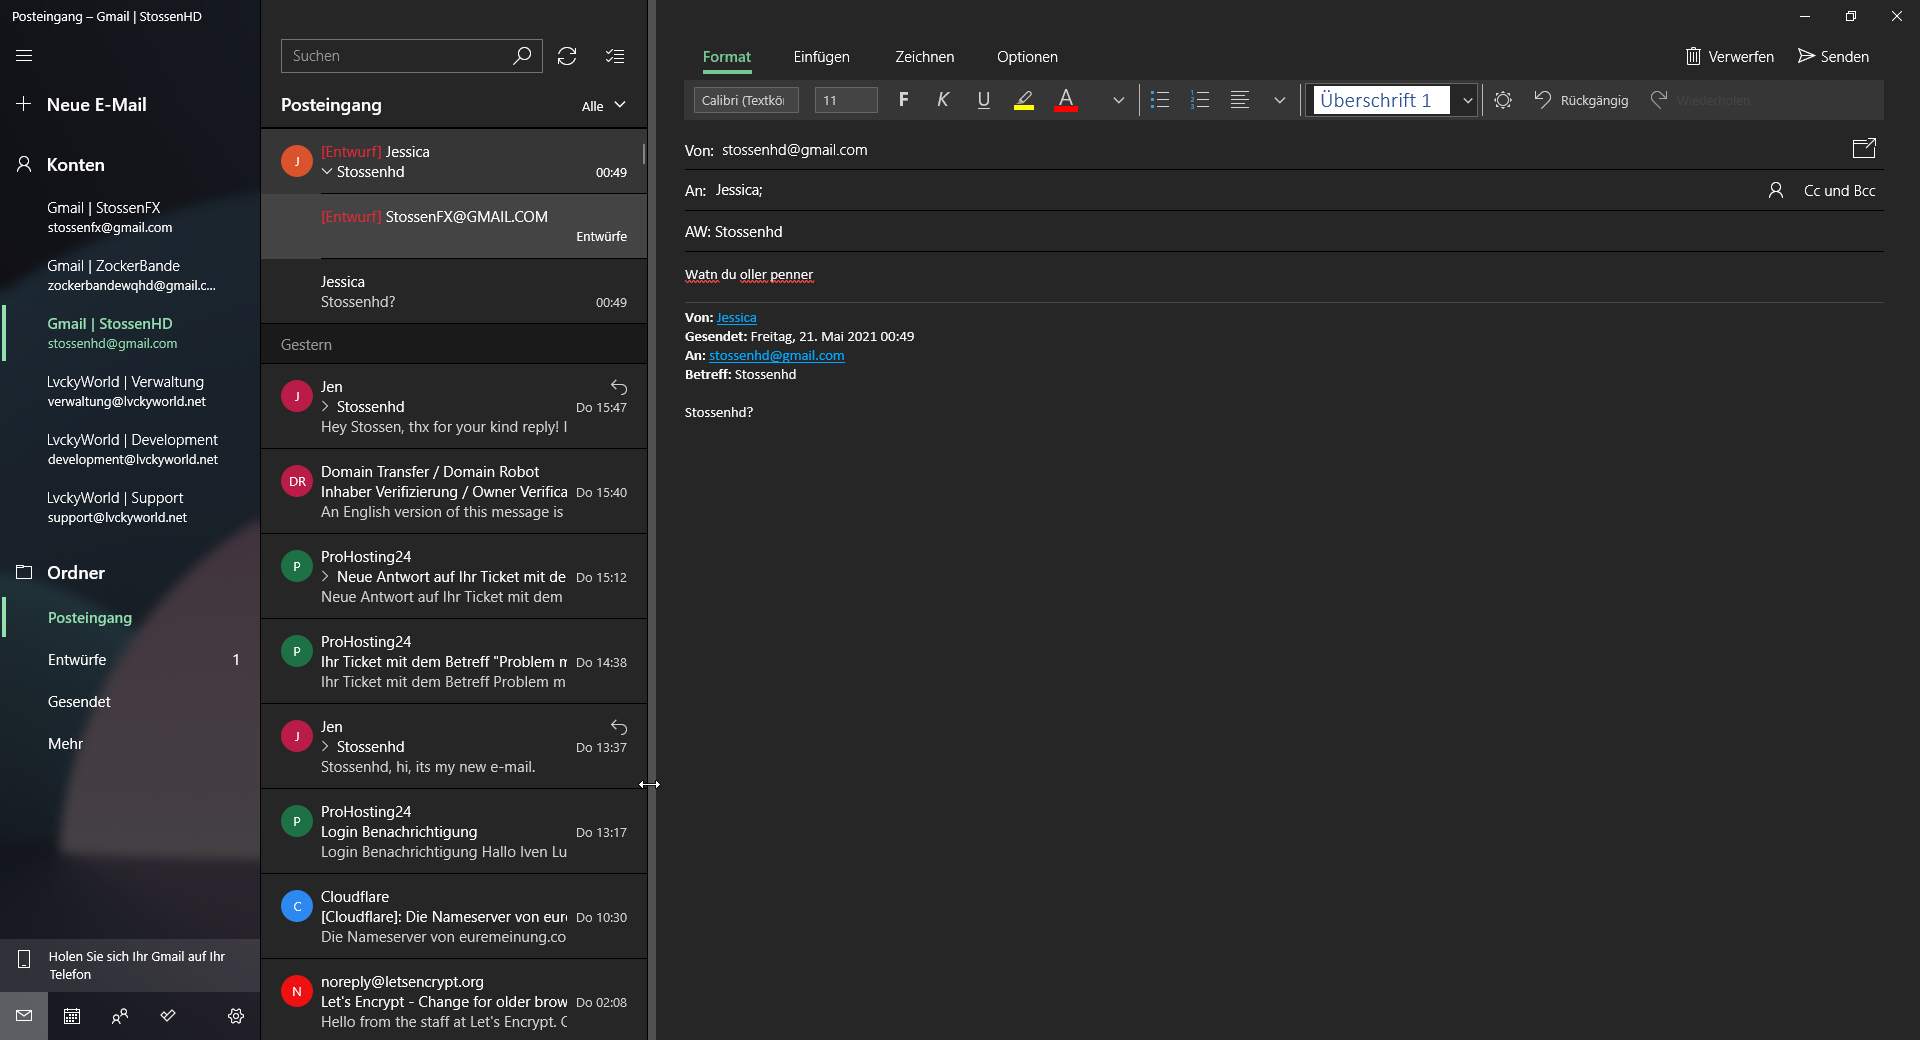Open the Überschrift 1 styles dropdown

click(x=1467, y=100)
